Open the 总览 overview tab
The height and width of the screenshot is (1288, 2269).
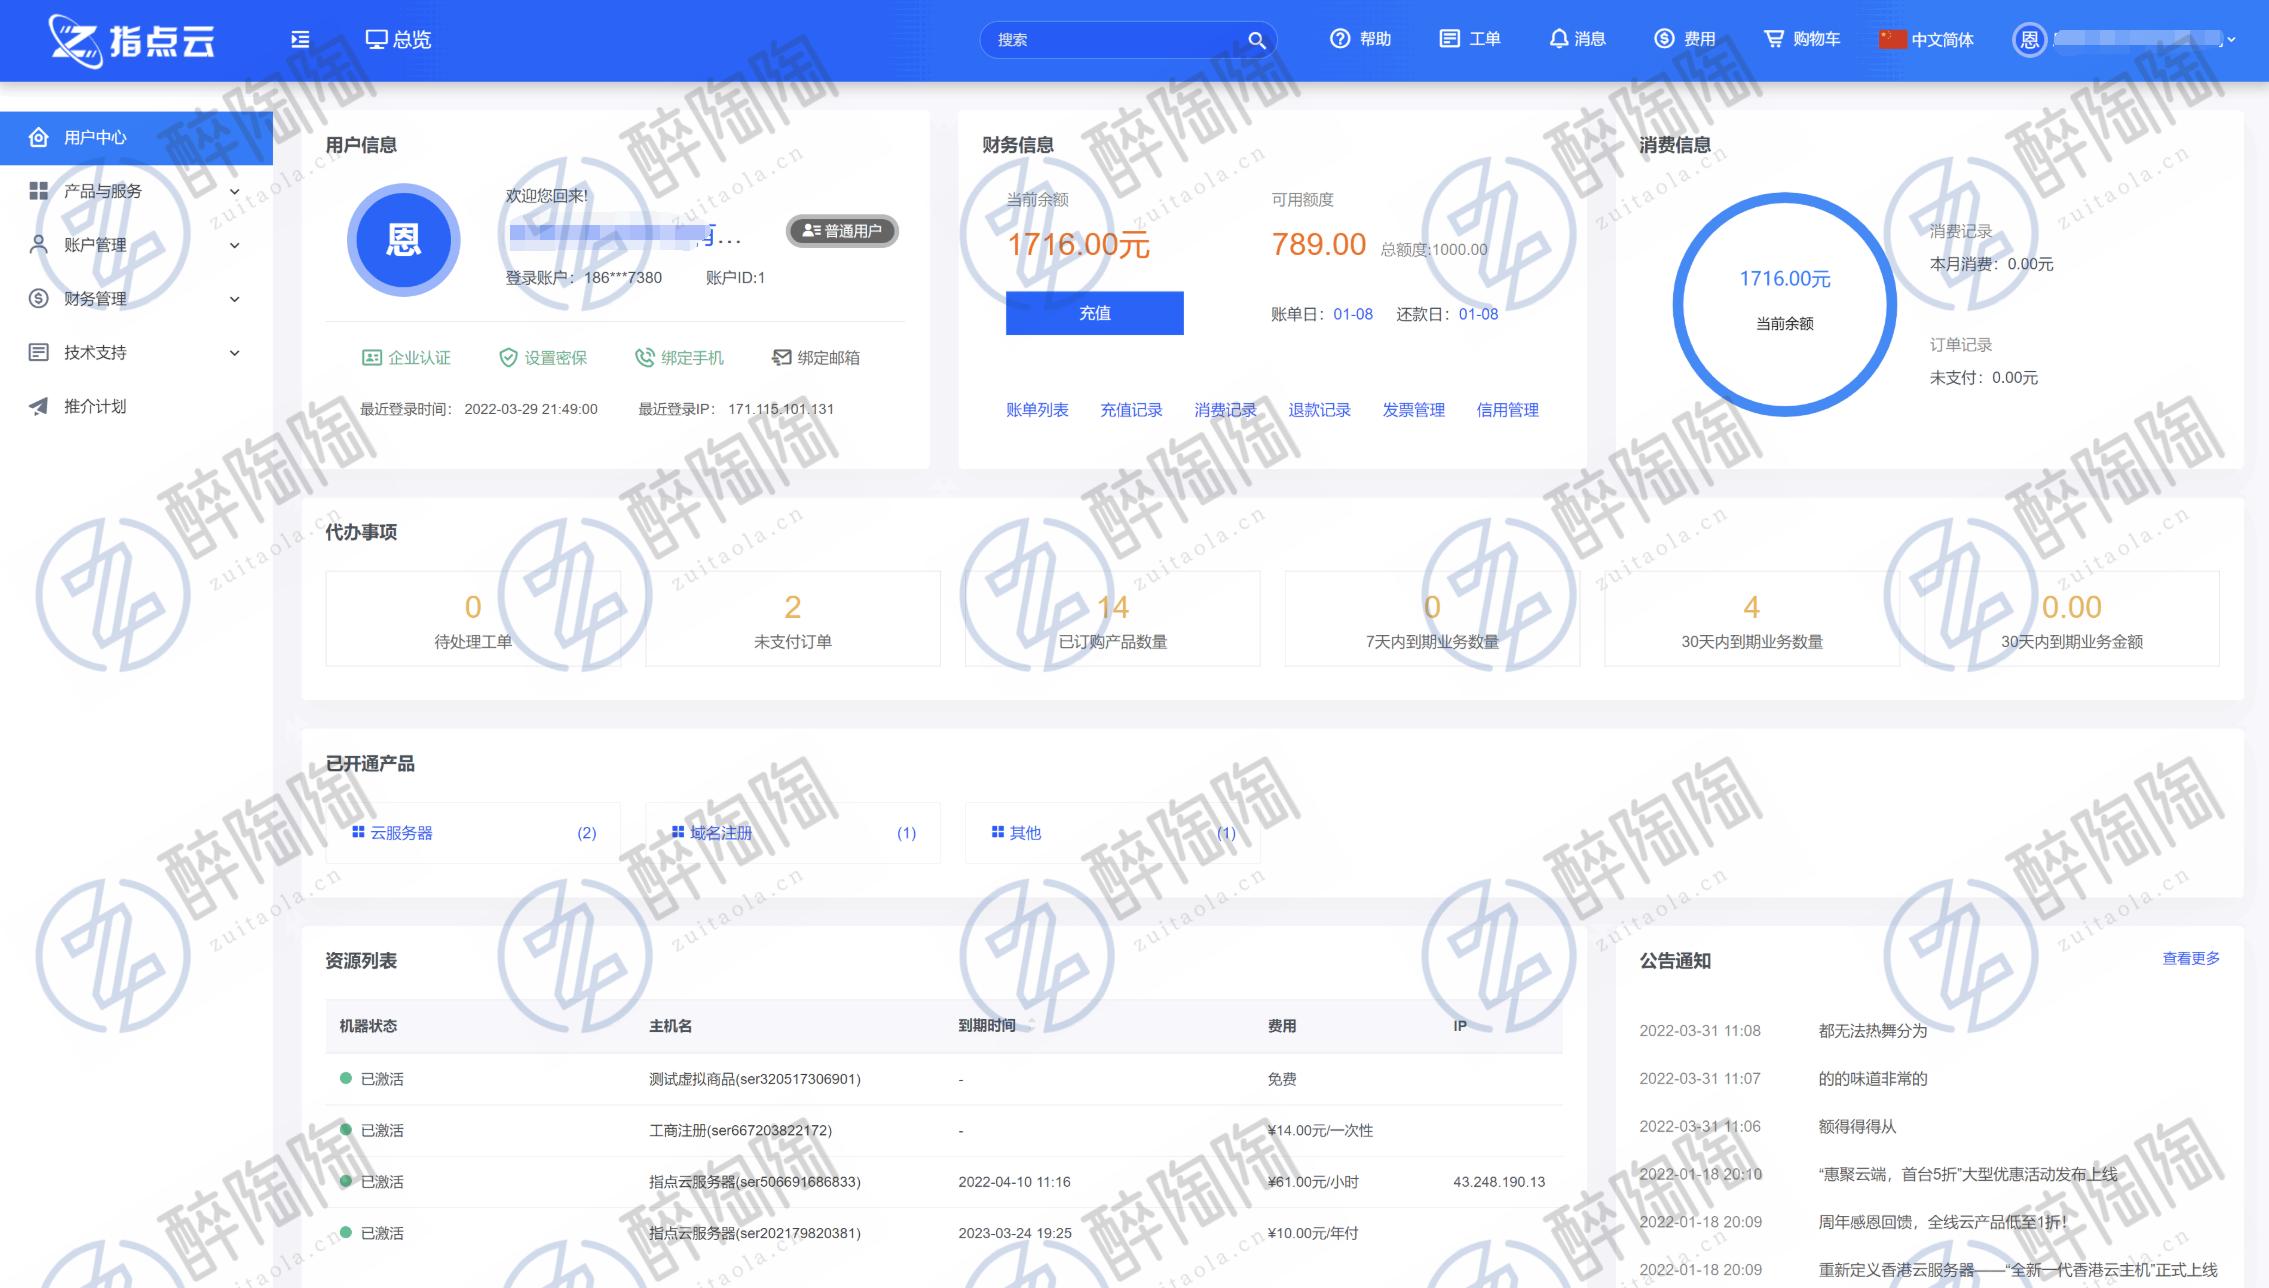pyautogui.click(x=398, y=39)
